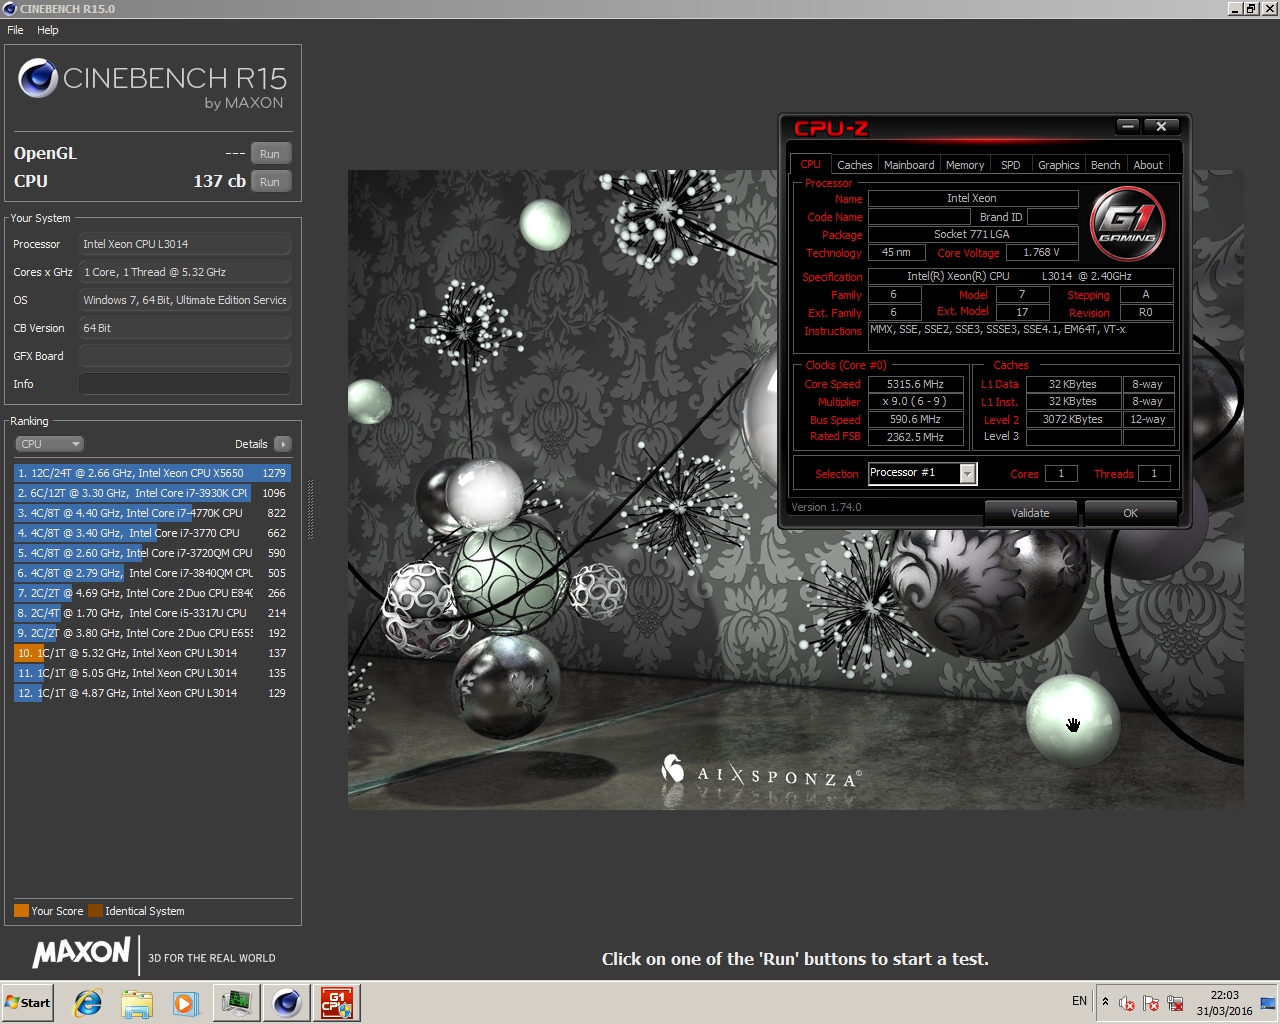Run the CPU benchmark
This screenshot has width=1280, height=1024.
(x=270, y=182)
